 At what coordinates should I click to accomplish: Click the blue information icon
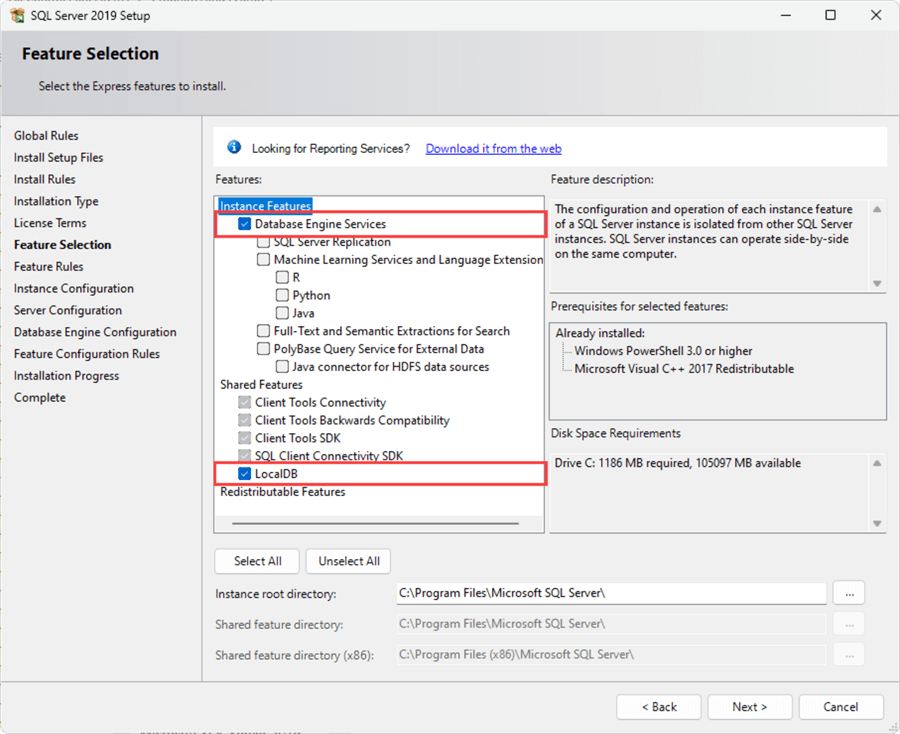tap(234, 147)
